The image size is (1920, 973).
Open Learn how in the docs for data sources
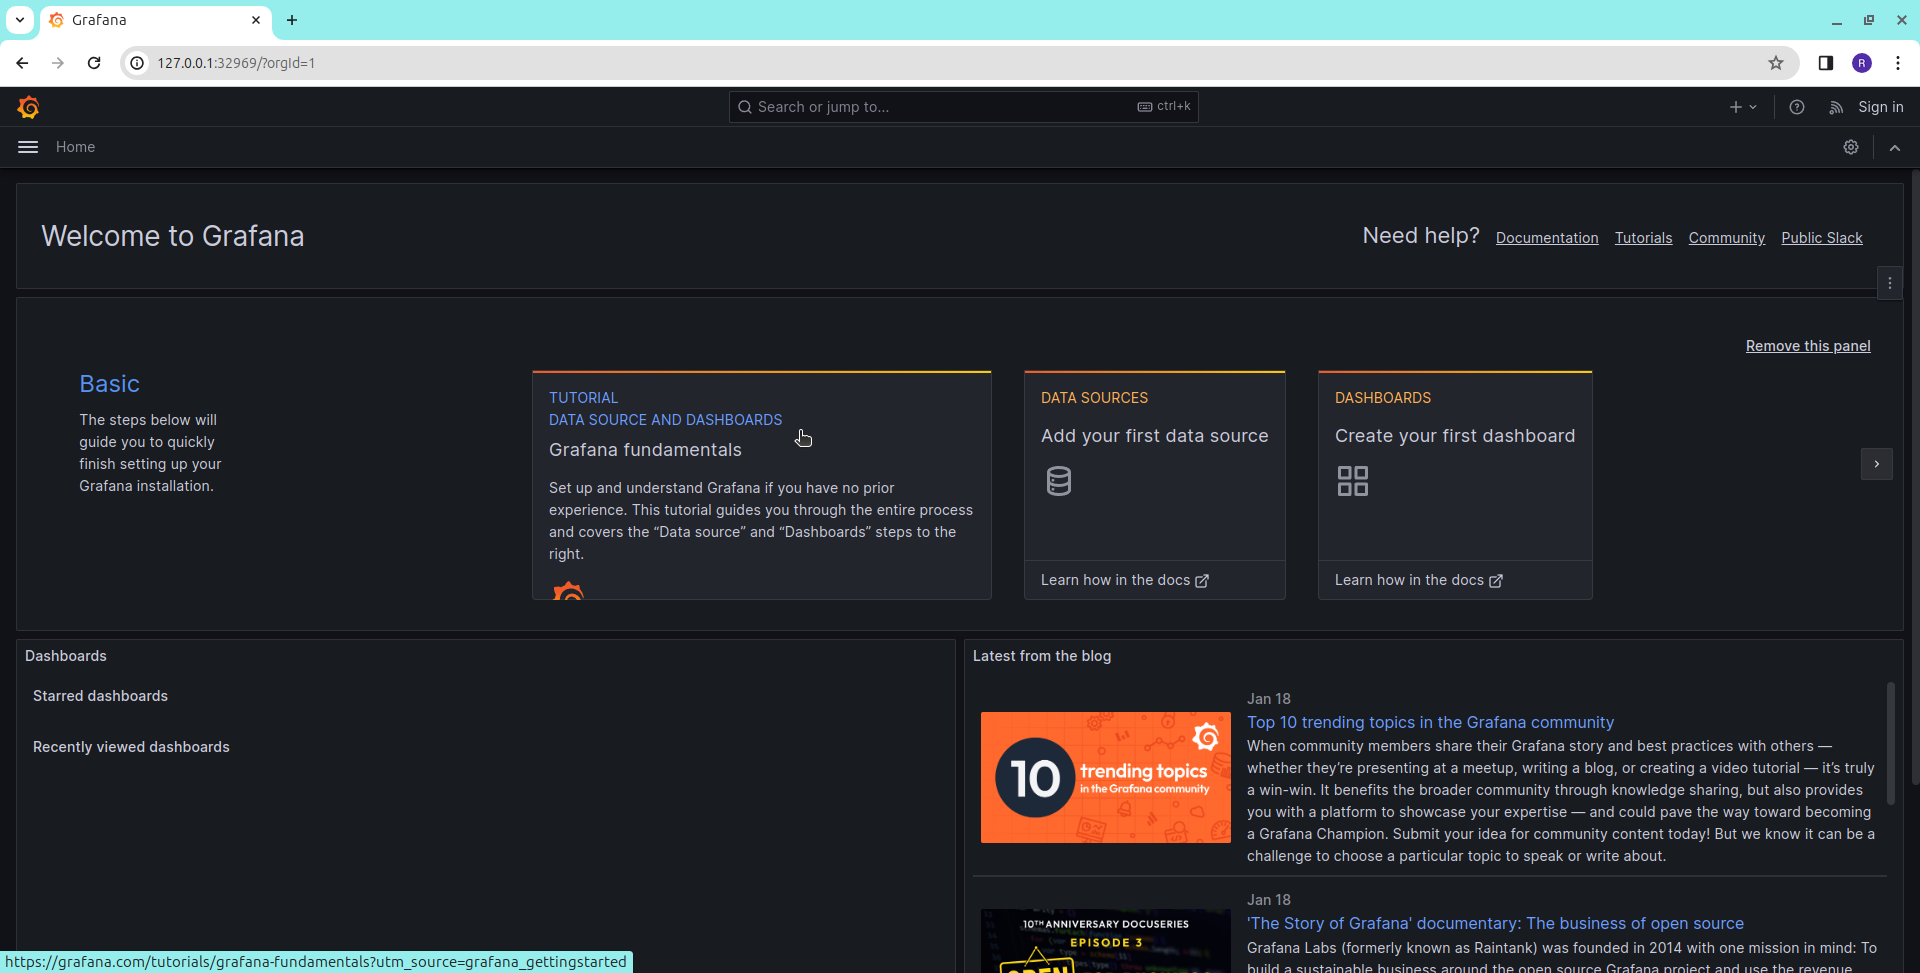[1125, 580]
